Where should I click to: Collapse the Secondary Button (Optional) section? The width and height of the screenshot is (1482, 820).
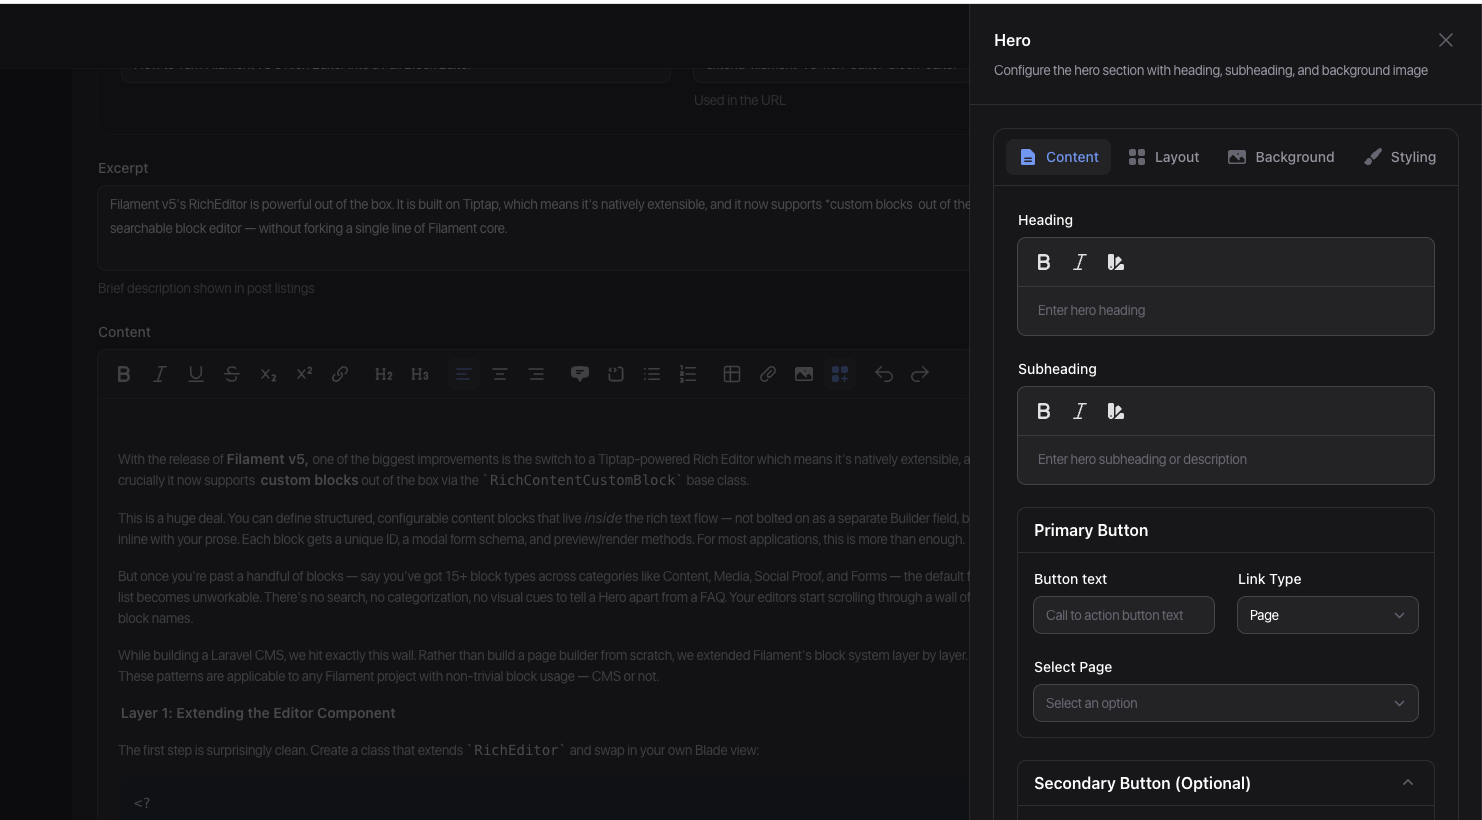(x=1408, y=783)
